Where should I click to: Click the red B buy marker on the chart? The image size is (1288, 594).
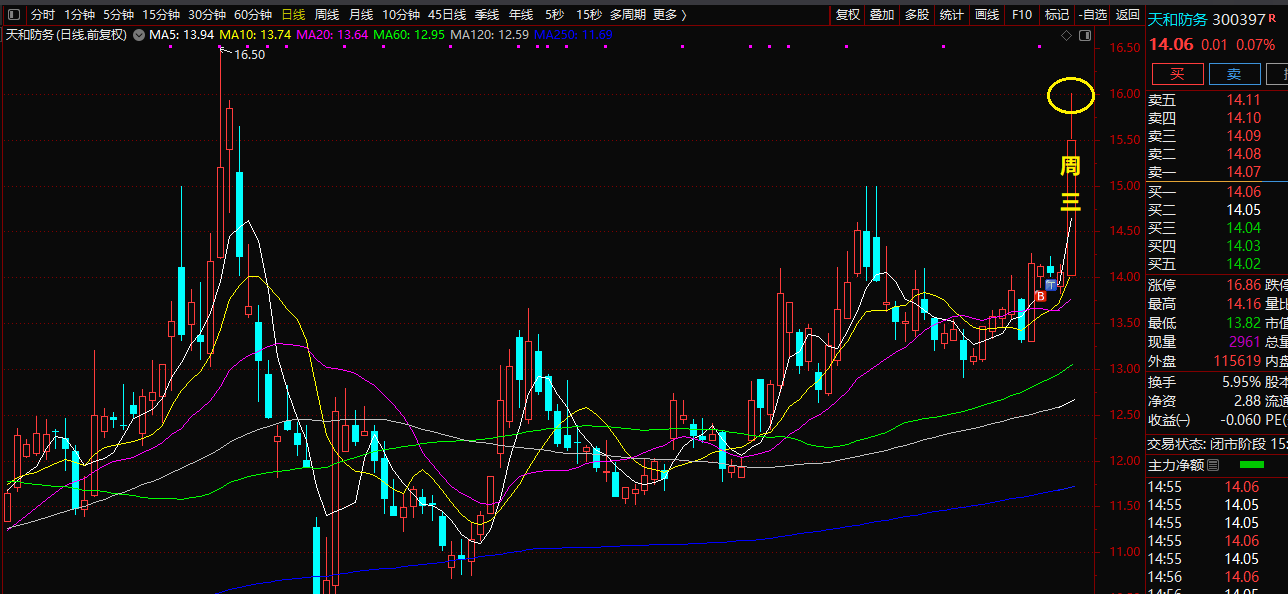tap(1041, 296)
